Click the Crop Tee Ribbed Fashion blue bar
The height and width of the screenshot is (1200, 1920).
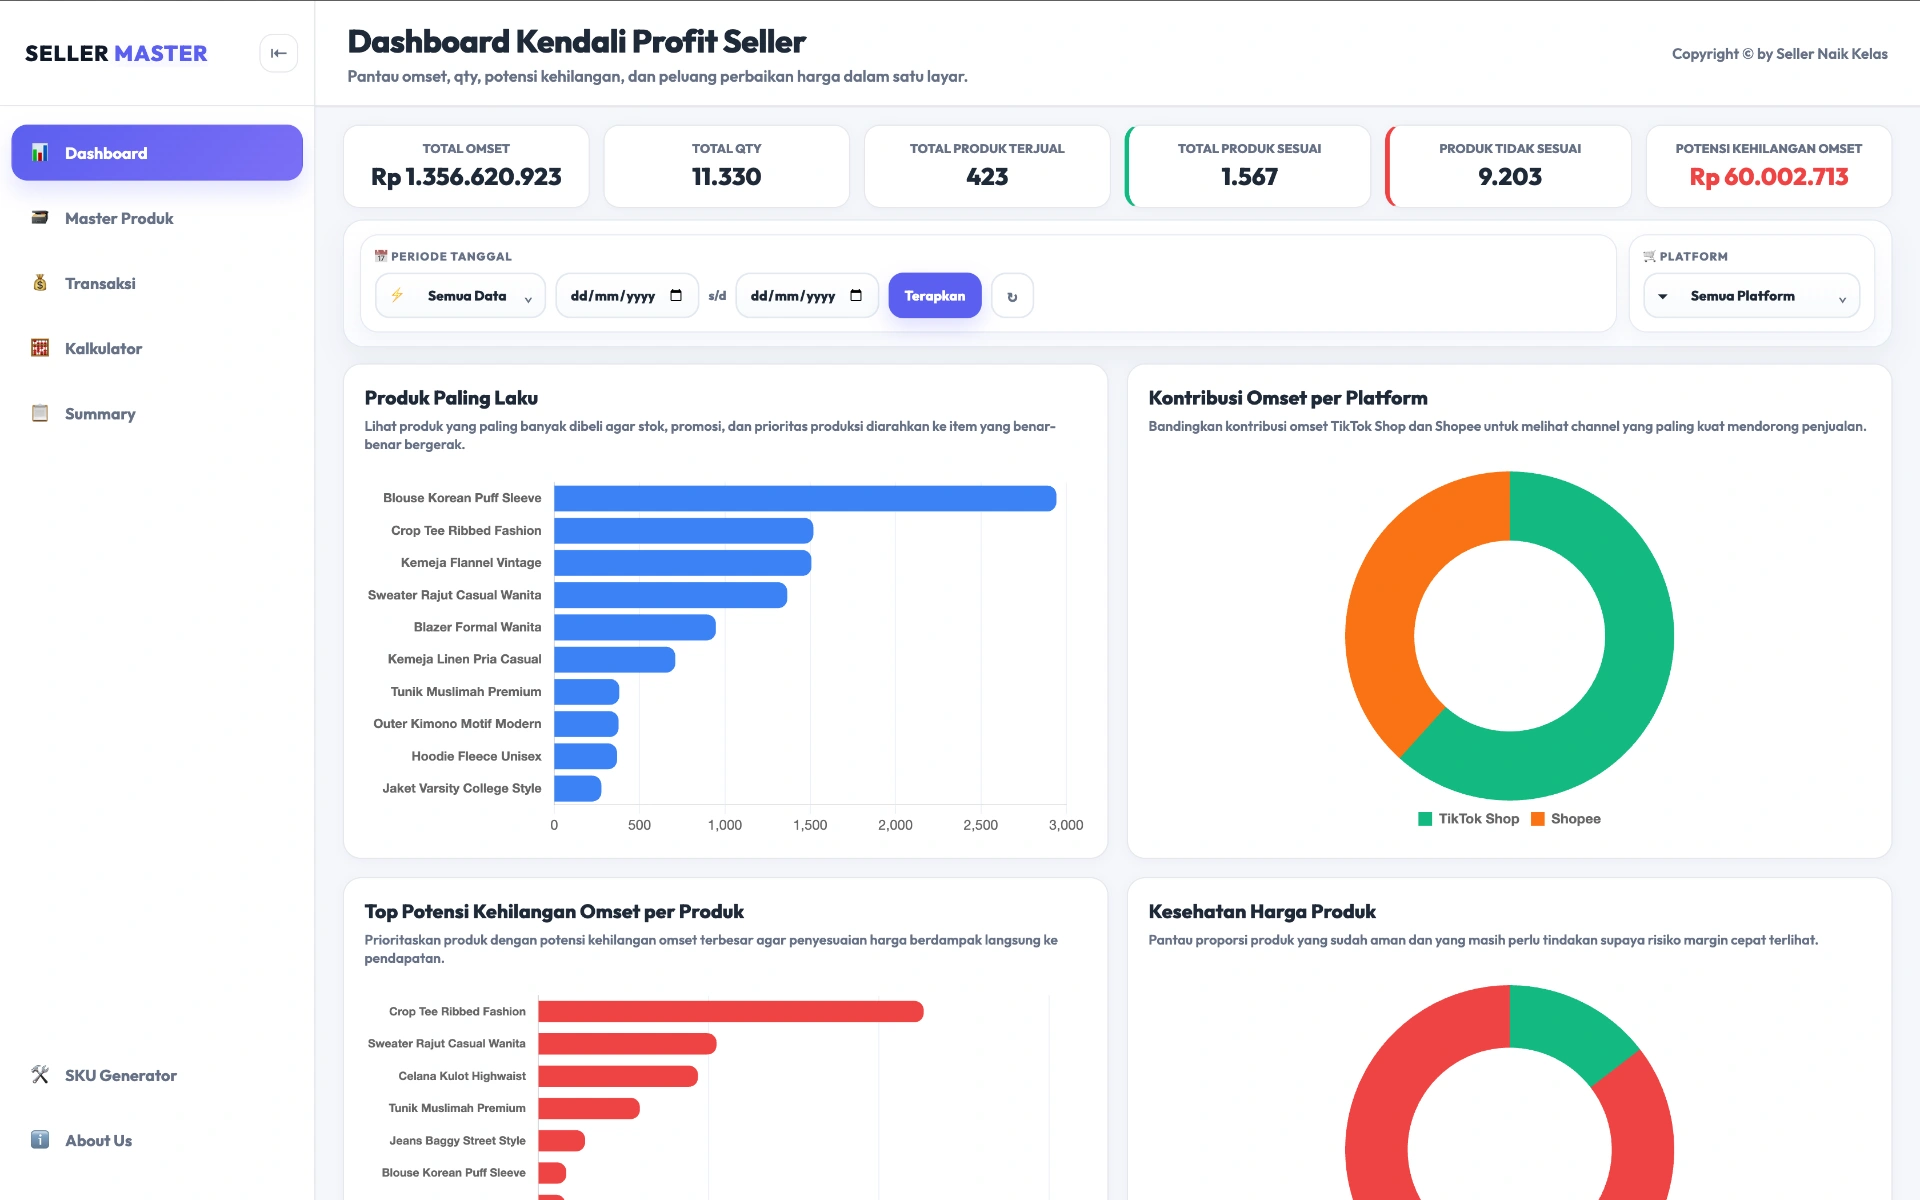tap(683, 531)
